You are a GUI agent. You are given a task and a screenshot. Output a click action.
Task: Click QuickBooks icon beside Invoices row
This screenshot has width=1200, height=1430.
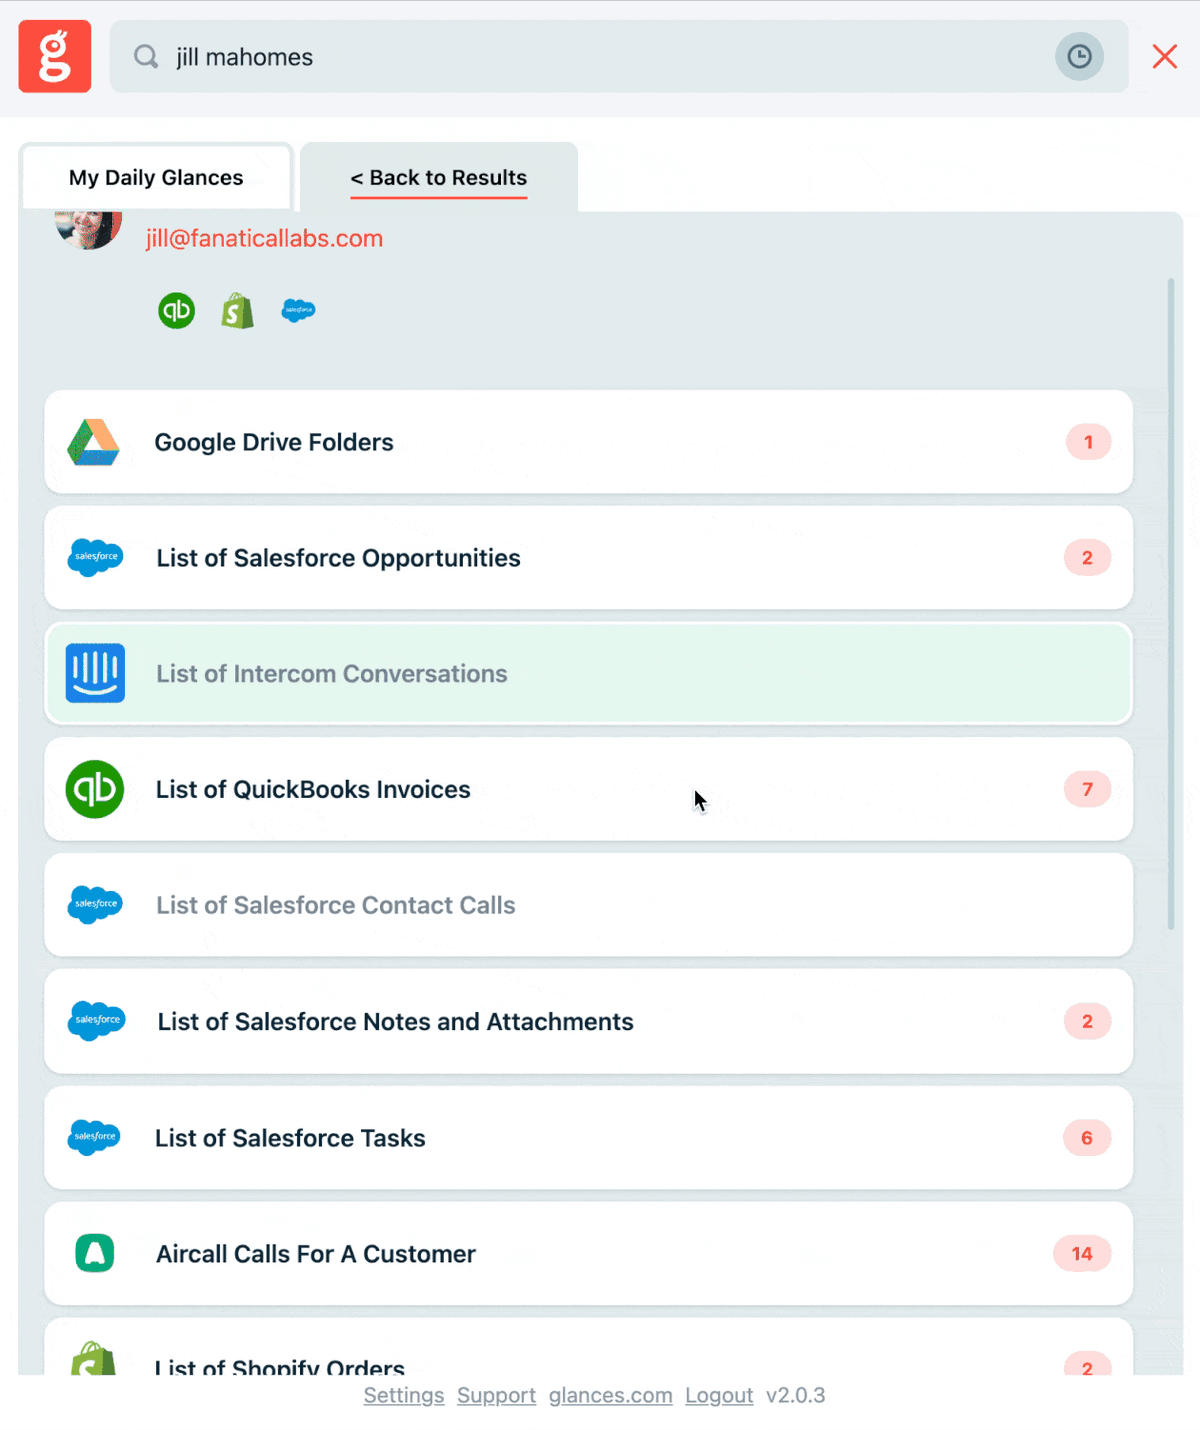point(95,789)
